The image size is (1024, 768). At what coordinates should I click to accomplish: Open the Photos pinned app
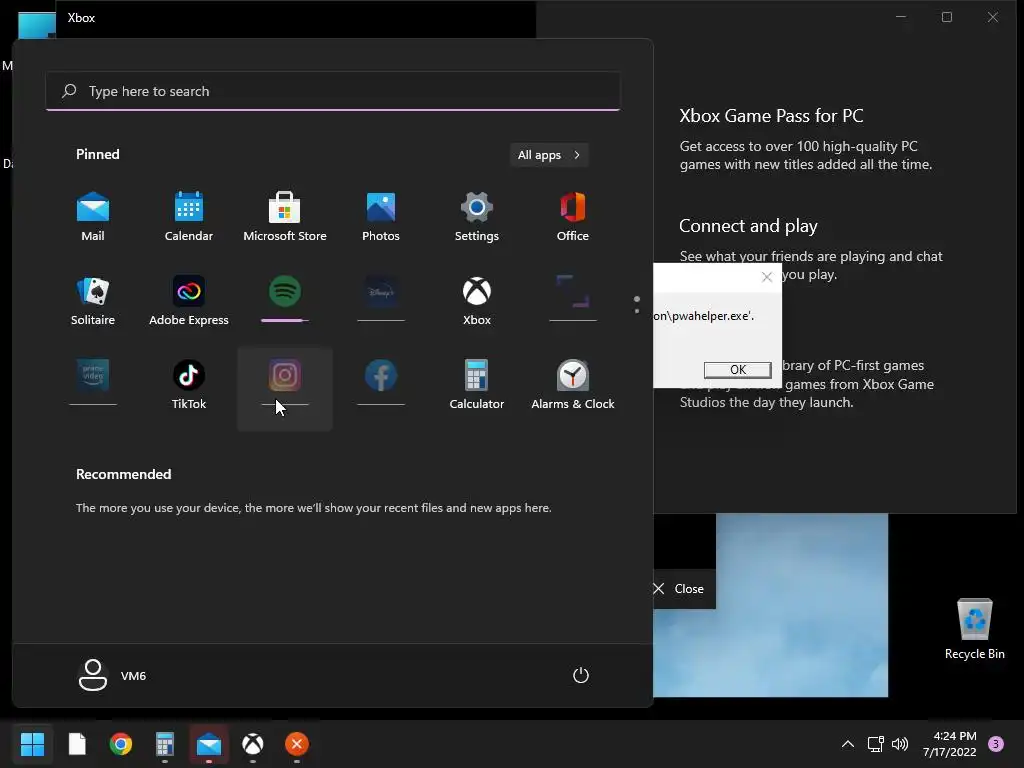click(x=381, y=217)
